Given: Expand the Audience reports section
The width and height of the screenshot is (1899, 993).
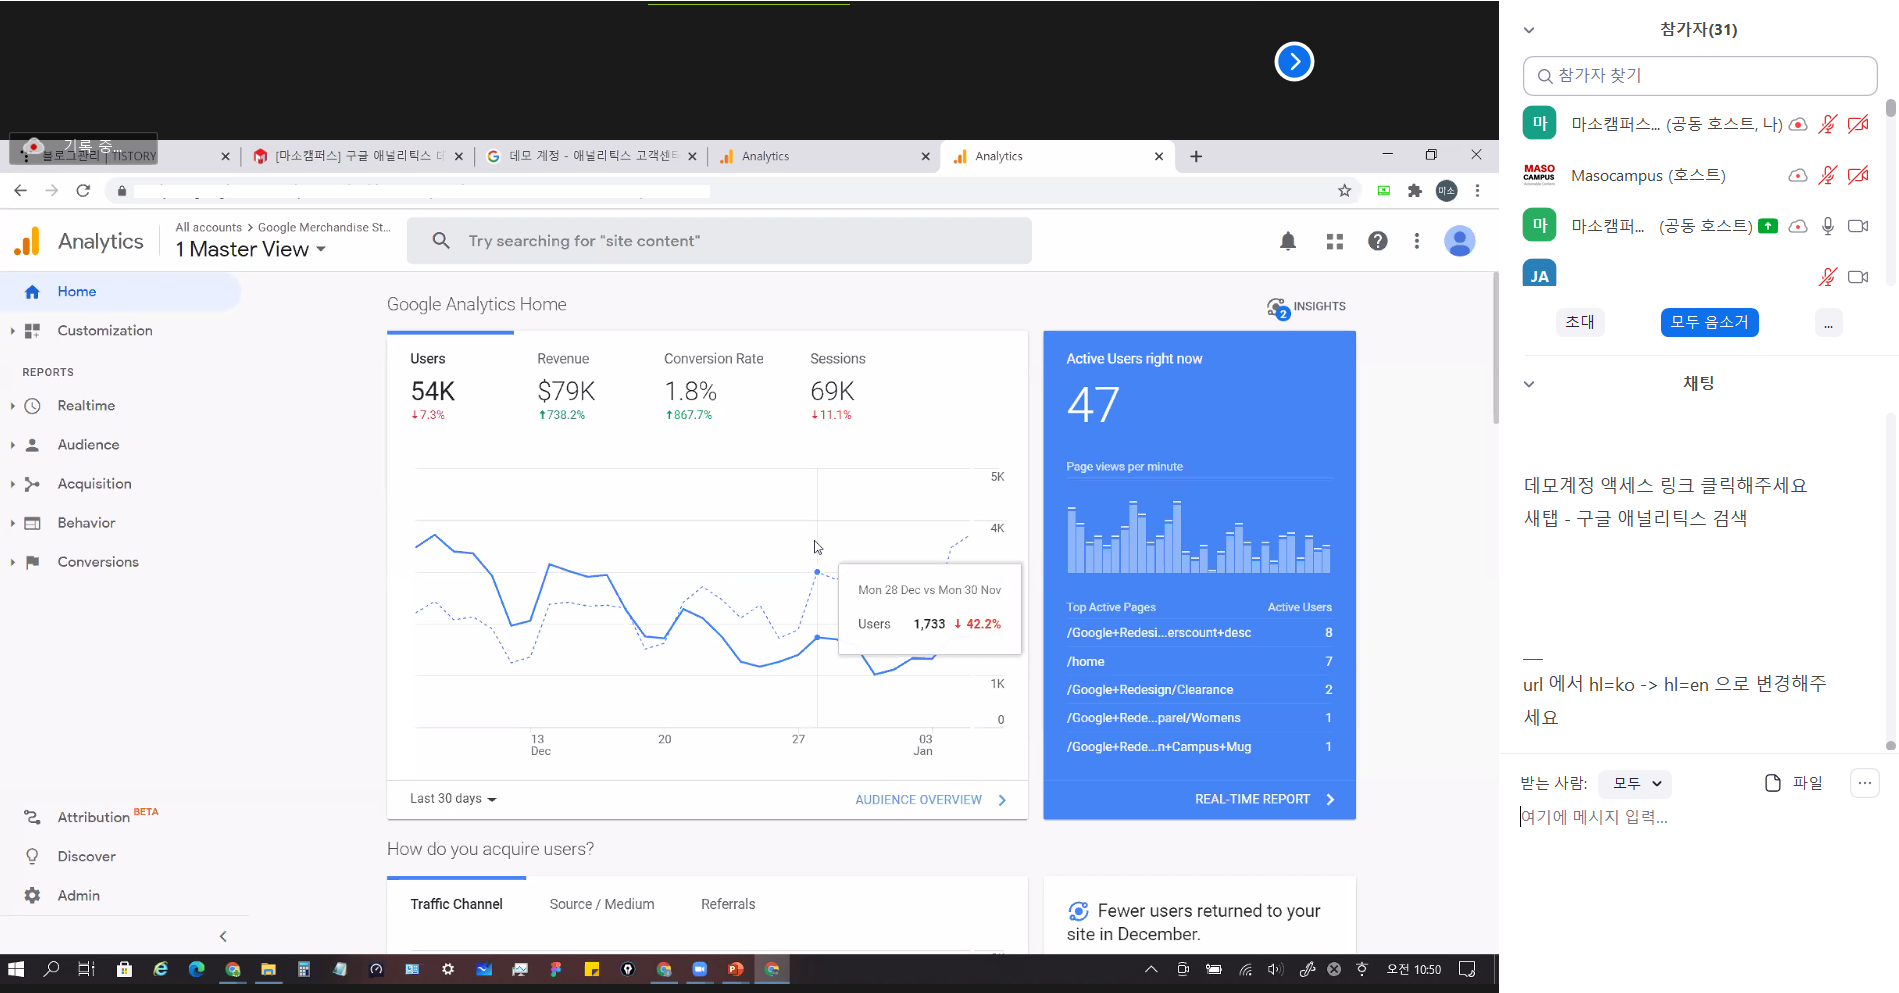Looking at the screenshot, I should [x=88, y=445].
